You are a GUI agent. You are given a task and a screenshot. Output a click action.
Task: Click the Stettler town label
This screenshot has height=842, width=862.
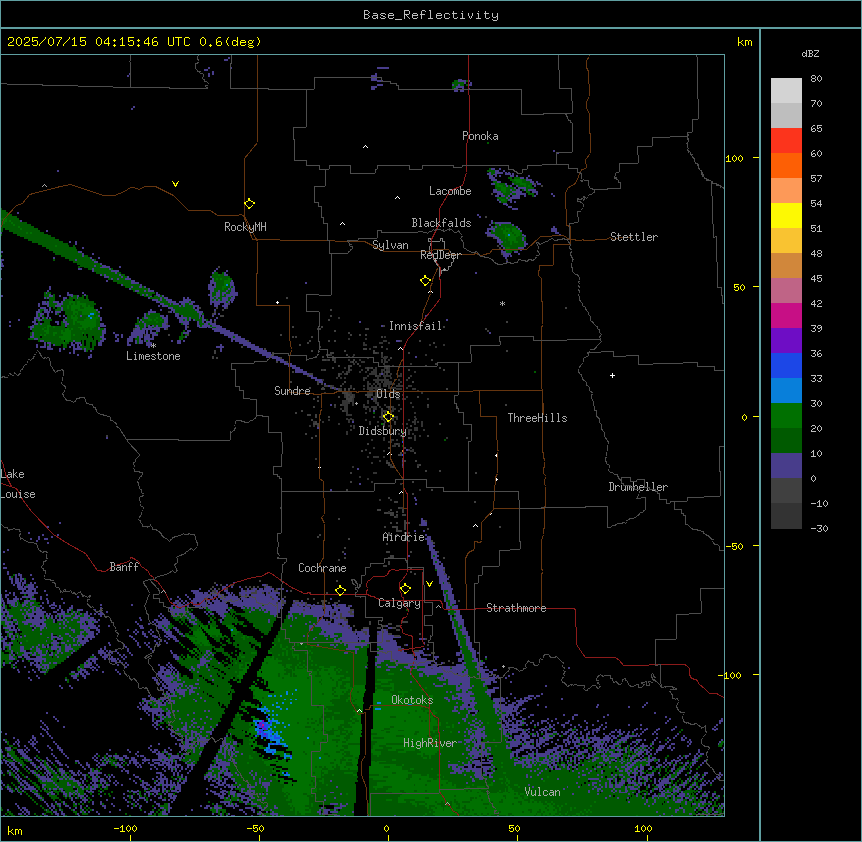[x=634, y=237]
